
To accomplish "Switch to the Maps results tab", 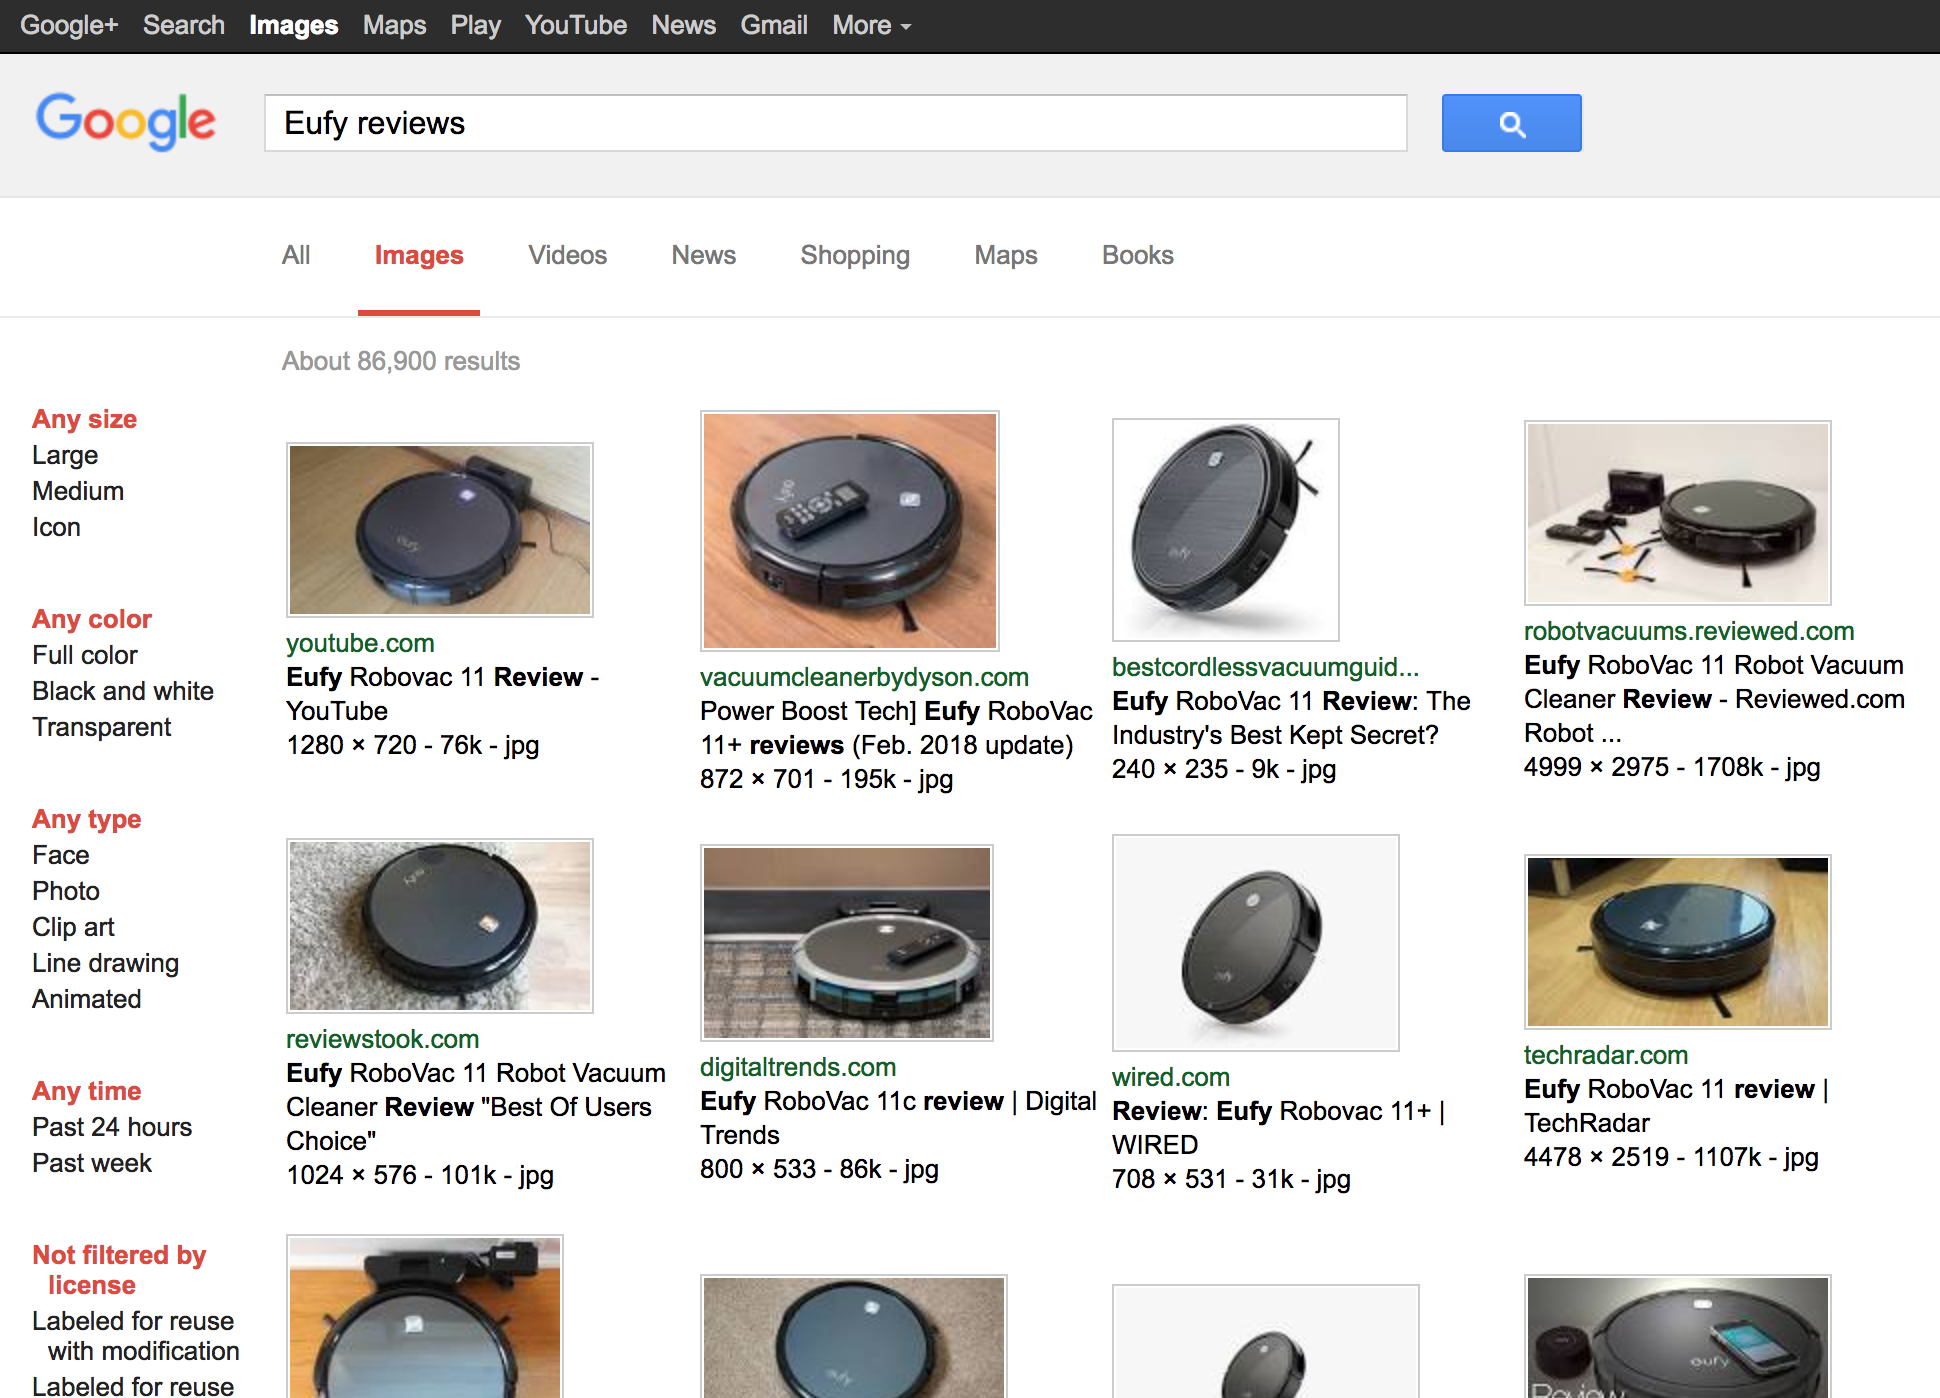I will [1006, 255].
